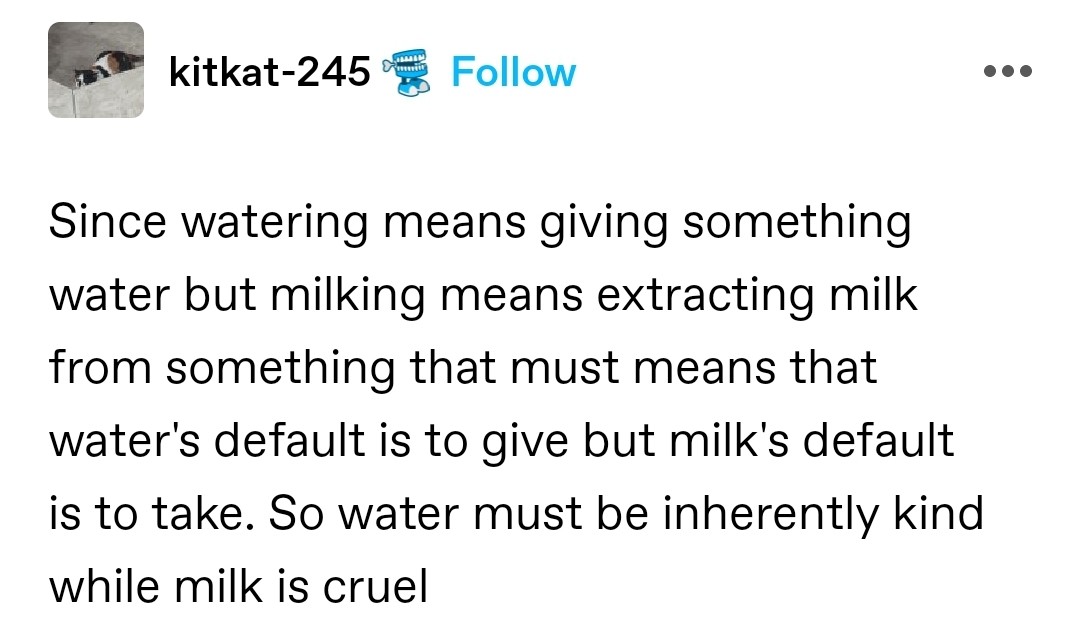Image resolution: width=1080 pixels, height=629 pixels.
Task: Click the word "kind" in the post
Action: coord(937,513)
